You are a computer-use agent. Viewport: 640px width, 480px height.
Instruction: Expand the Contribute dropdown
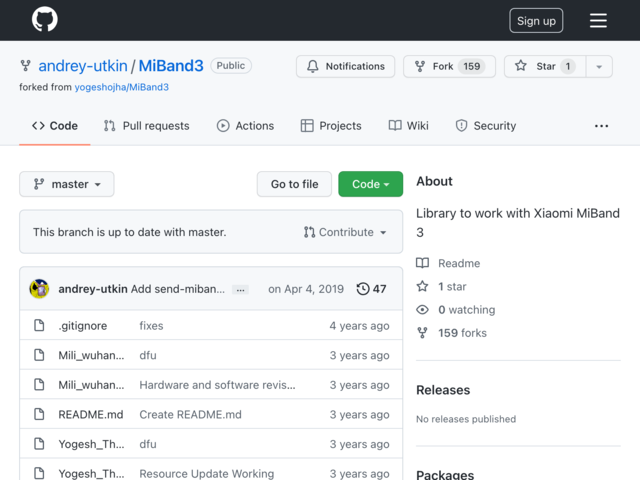pos(345,232)
